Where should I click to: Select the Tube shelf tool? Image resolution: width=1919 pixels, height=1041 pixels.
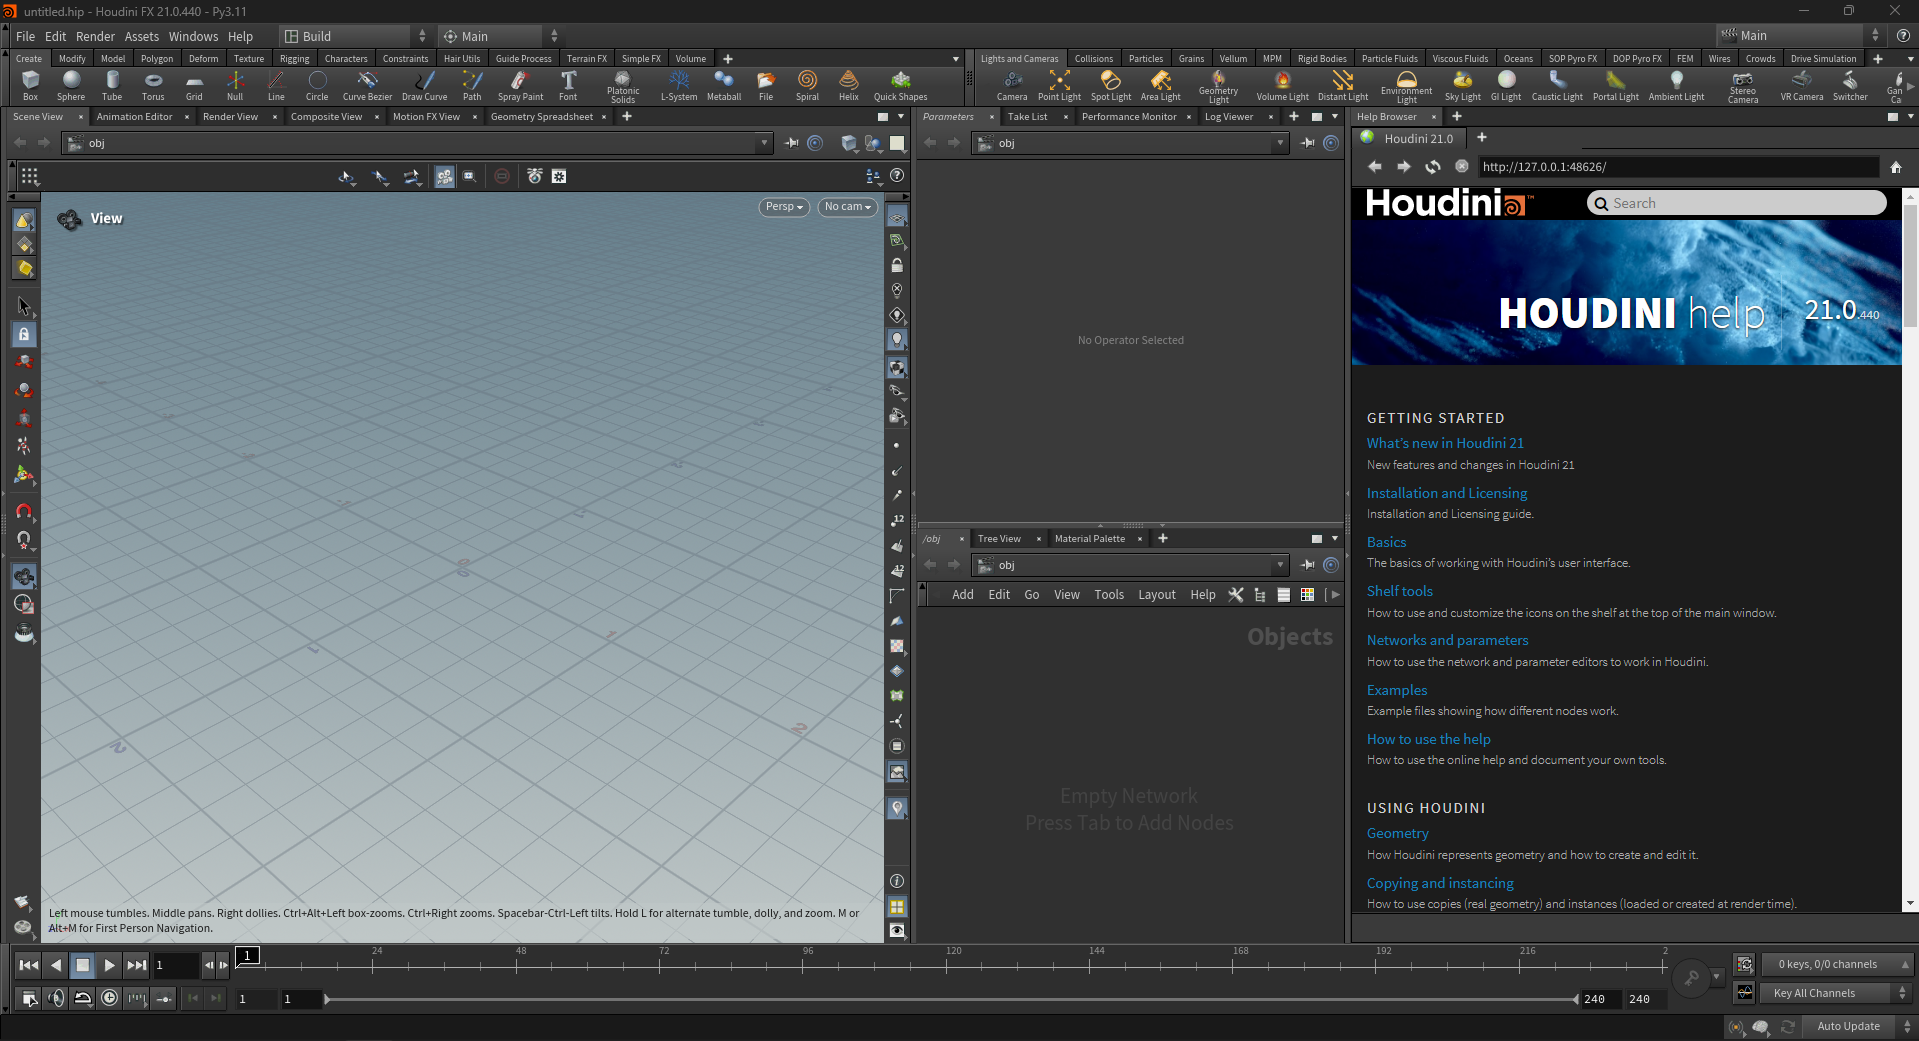tap(112, 85)
